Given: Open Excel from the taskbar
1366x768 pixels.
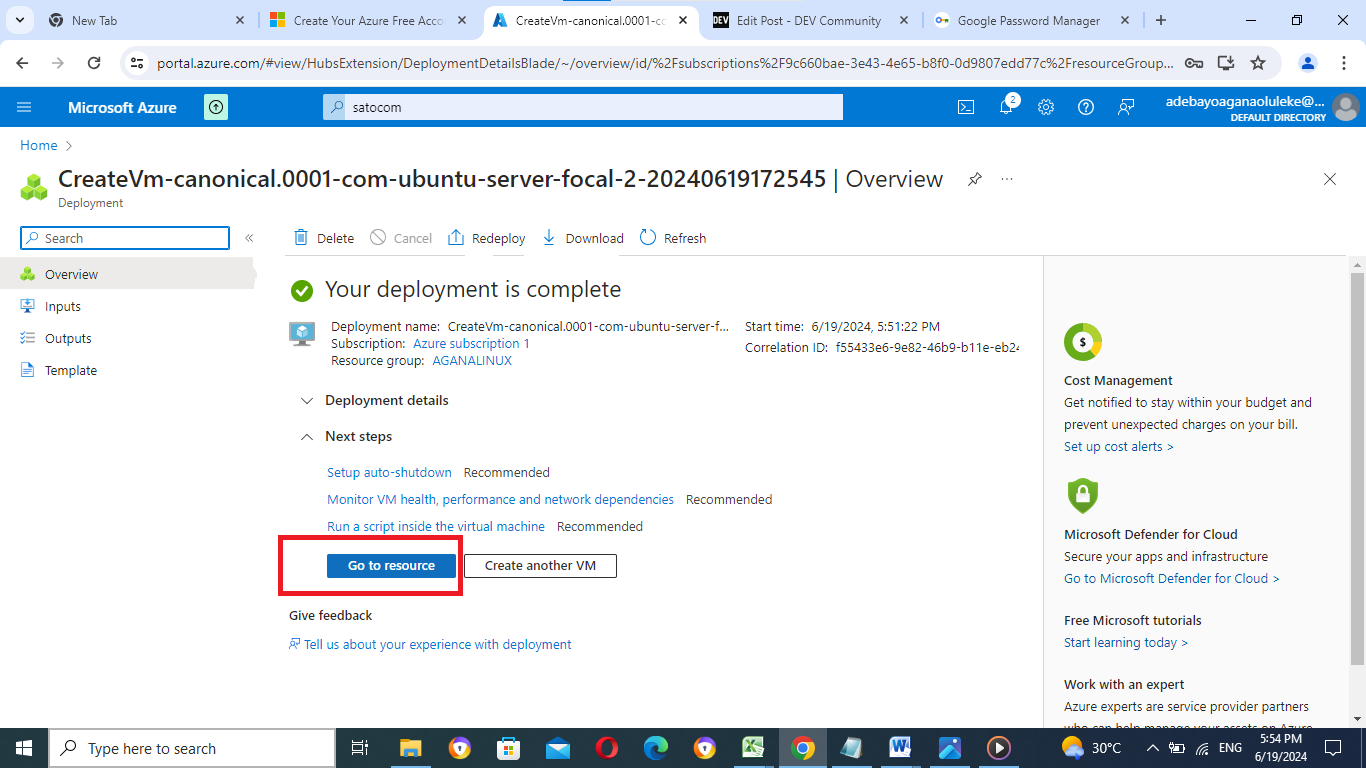Looking at the screenshot, I should [754, 748].
